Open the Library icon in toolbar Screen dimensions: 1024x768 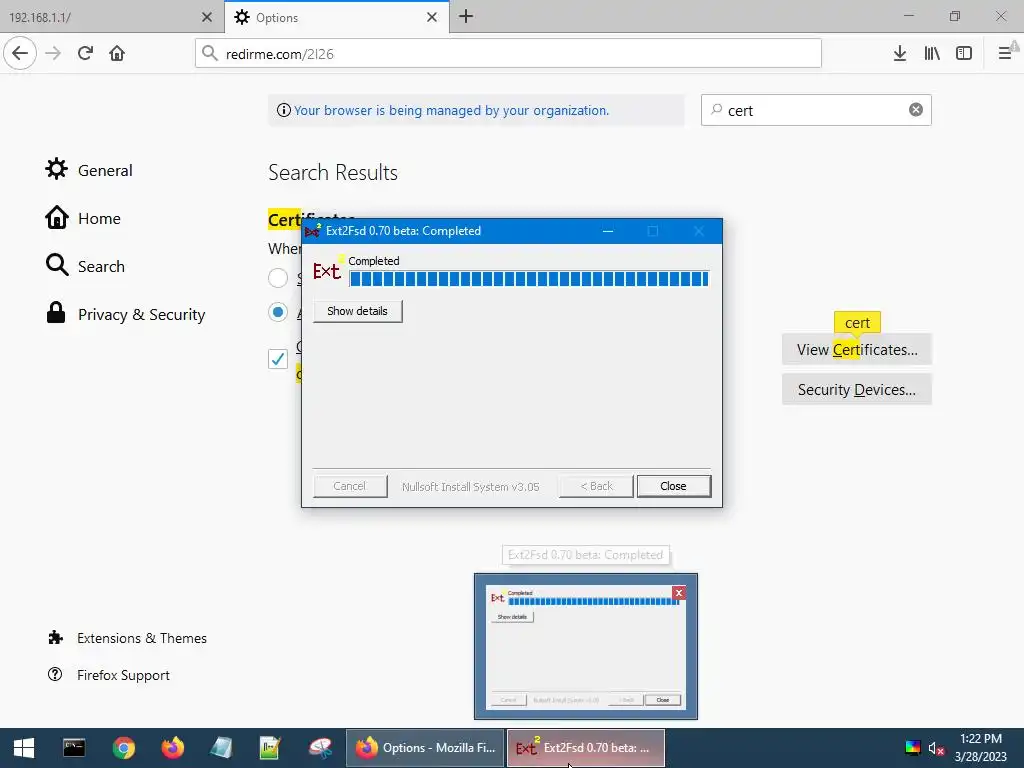point(932,54)
